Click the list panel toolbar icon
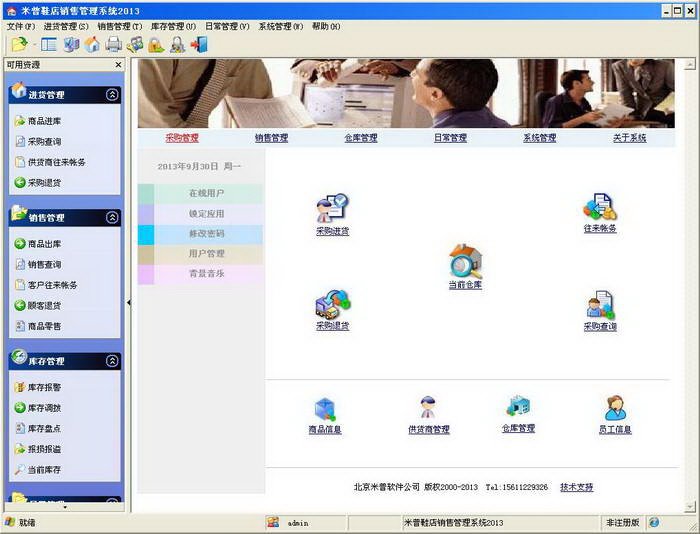 click(49, 45)
